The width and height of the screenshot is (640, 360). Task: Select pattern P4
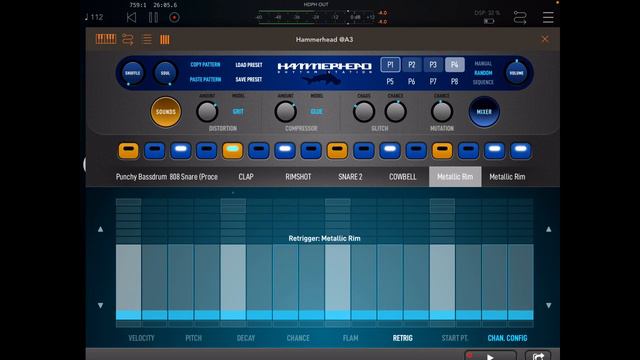[455, 65]
